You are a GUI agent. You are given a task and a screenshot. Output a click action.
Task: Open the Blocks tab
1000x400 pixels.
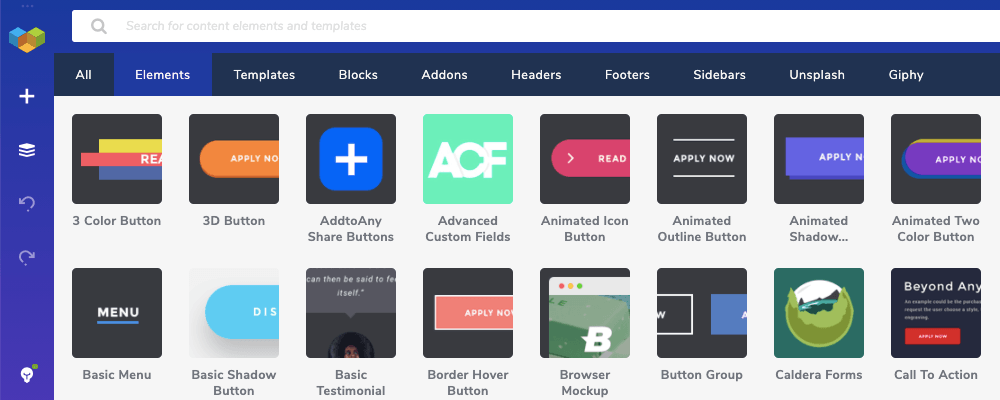point(358,75)
